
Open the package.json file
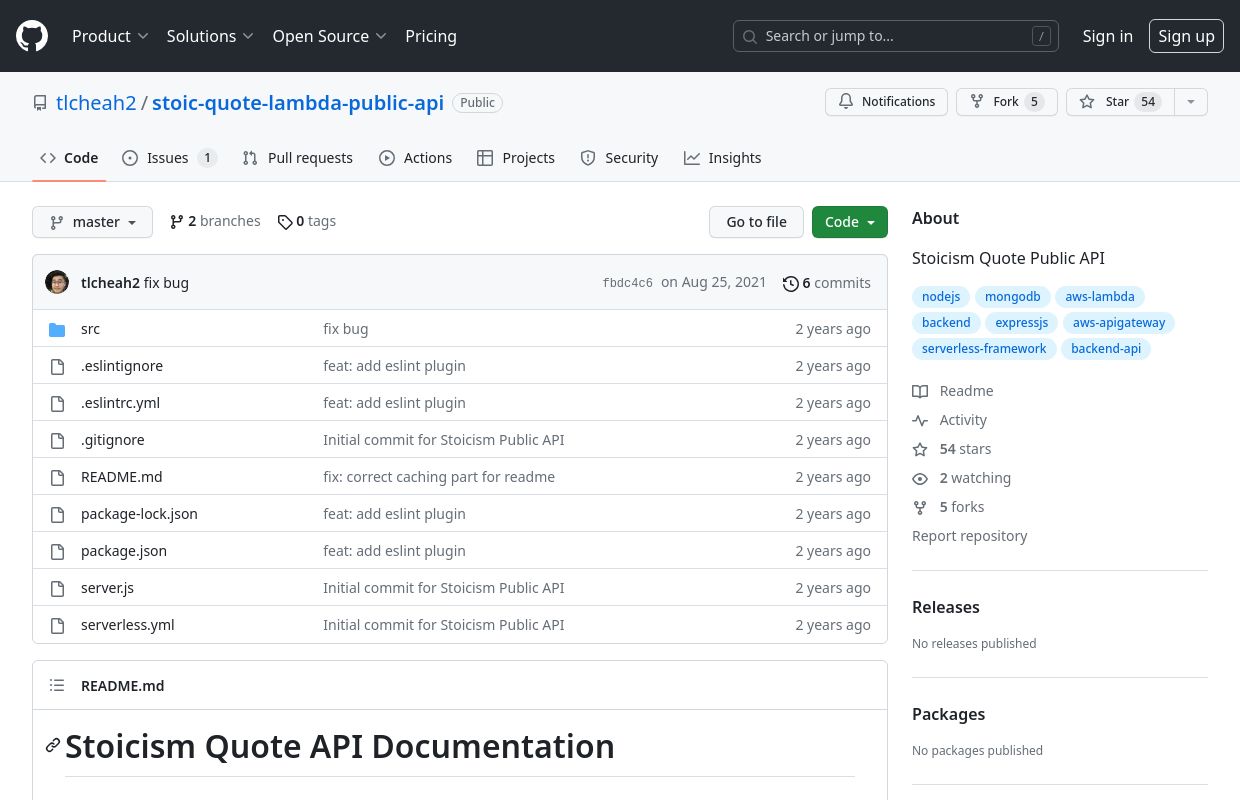click(x=124, y=551)
